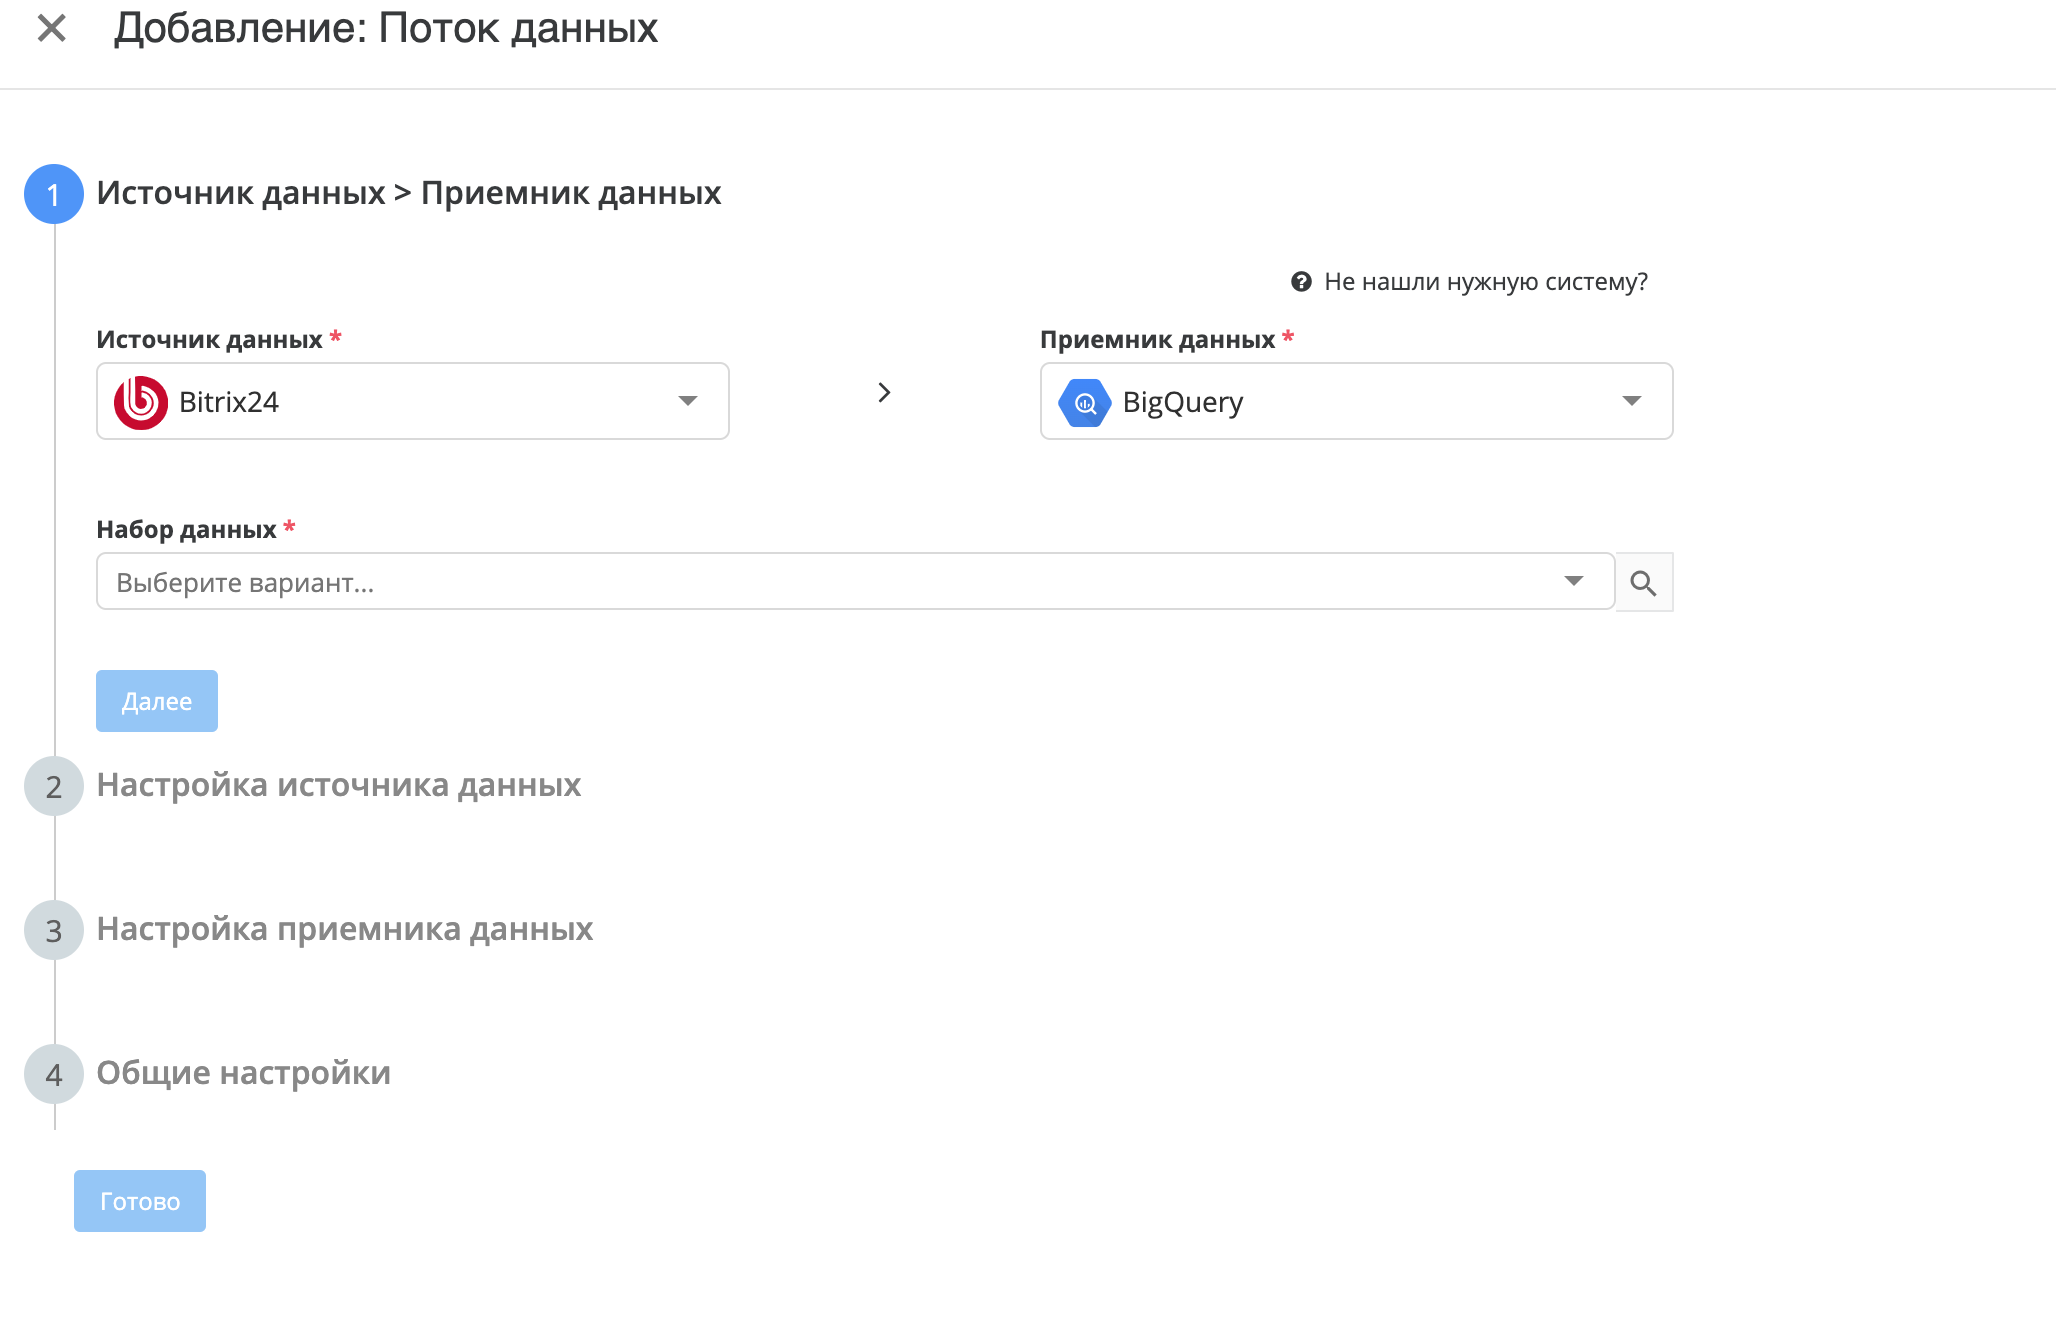This screenshot has width=2056, height=1318.
Task: Click the arrow between source and destination
Action: (x=884, y=393)
